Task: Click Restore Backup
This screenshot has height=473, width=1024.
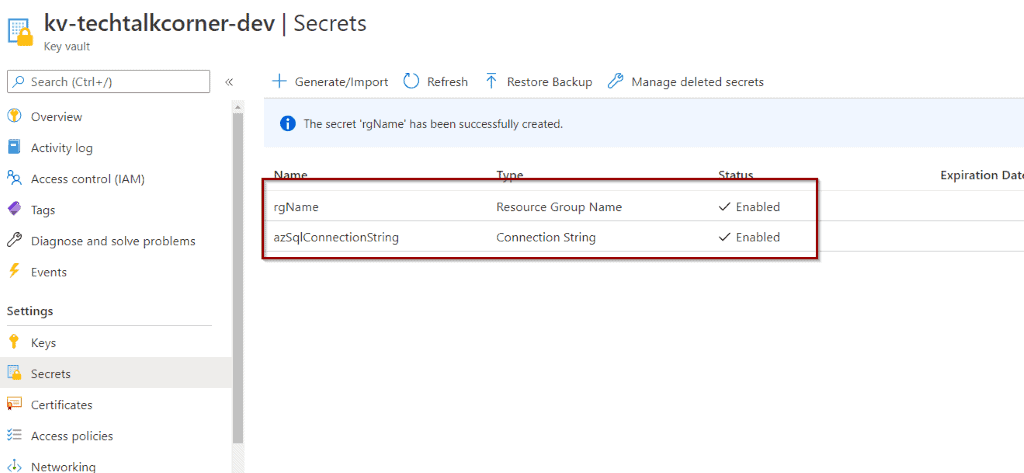Action: point(539,82)
